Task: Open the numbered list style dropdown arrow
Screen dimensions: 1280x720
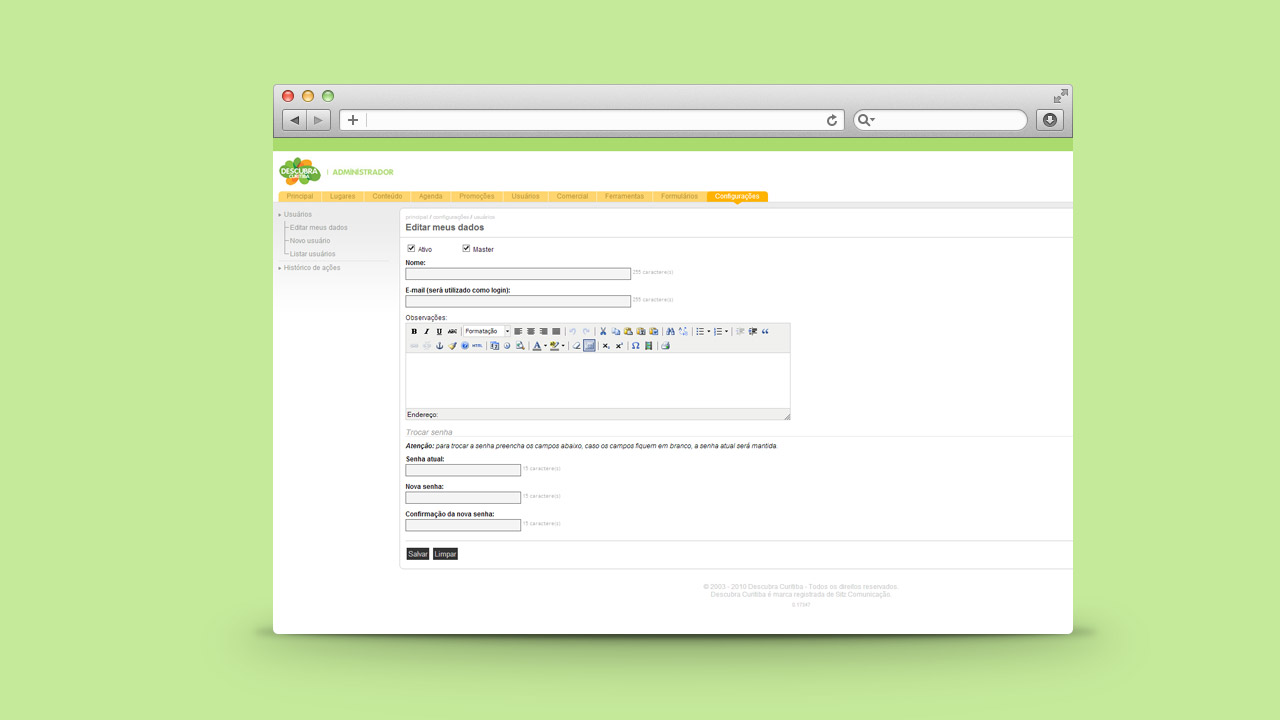Action: [726, 331]
